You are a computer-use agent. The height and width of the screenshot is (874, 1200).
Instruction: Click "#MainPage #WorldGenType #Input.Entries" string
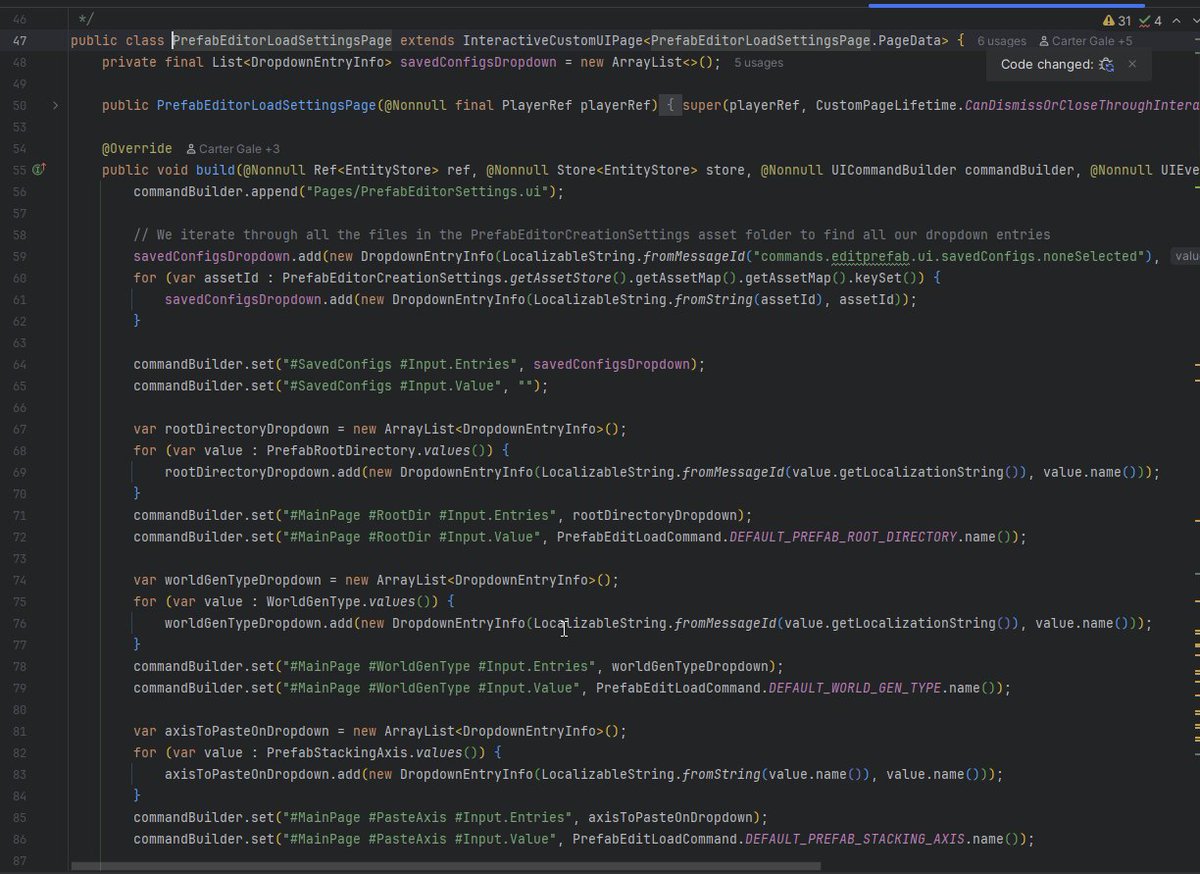pos(437,666)
